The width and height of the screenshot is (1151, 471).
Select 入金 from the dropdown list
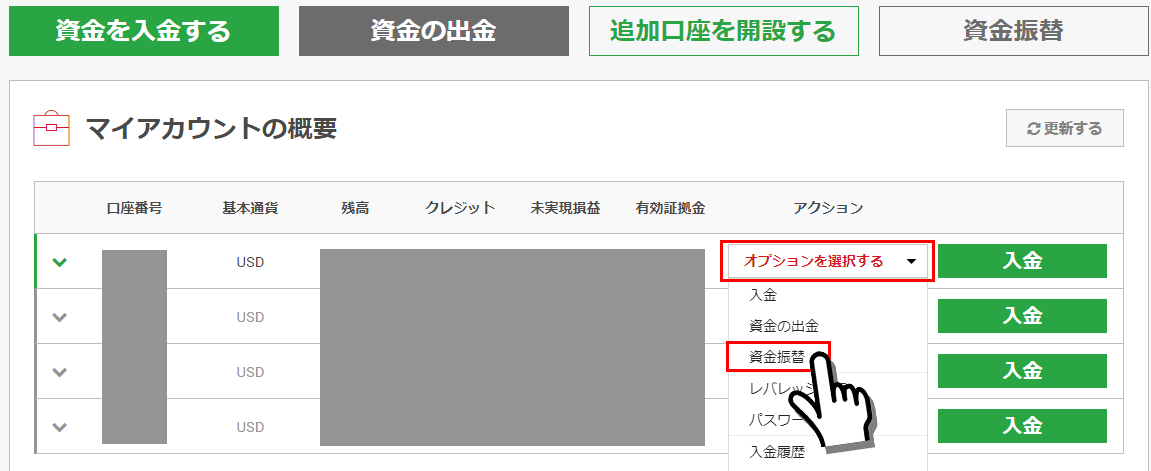pos(763,295)
